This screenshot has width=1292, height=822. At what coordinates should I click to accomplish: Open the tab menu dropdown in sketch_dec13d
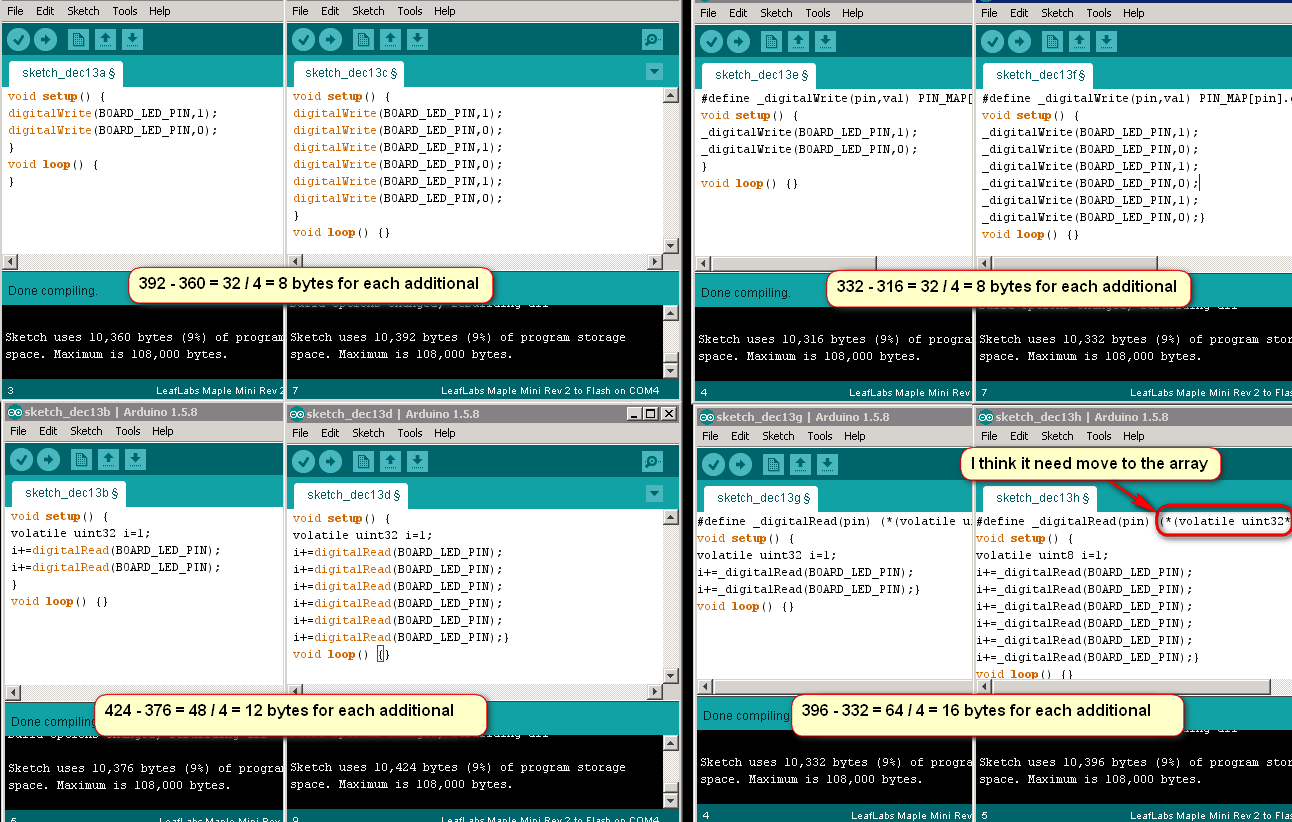click(653, 493)
